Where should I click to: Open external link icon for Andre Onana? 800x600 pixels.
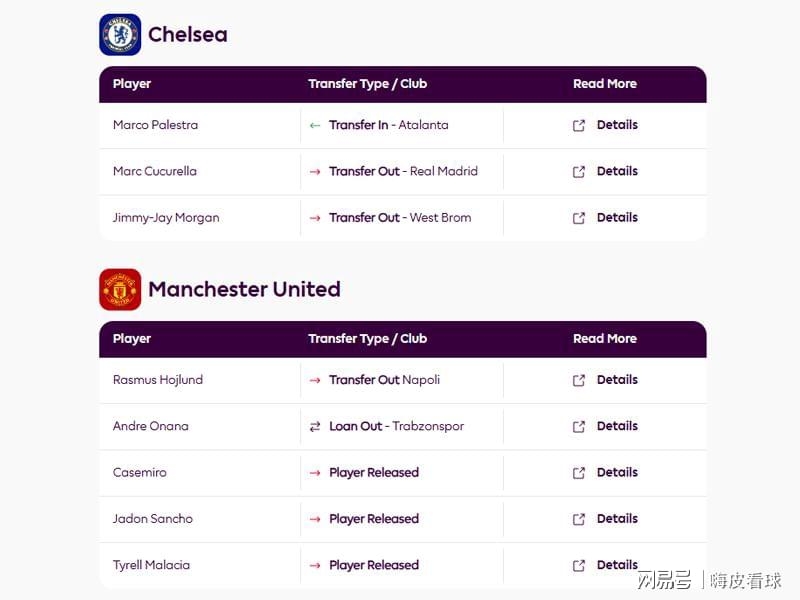(x=579, y=427)
